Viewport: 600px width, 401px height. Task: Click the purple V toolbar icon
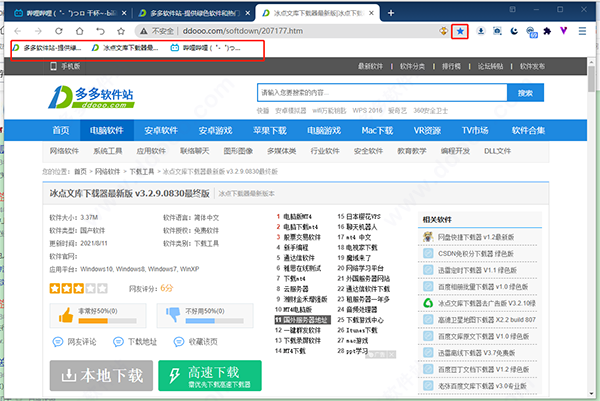[x=564, y=31]
